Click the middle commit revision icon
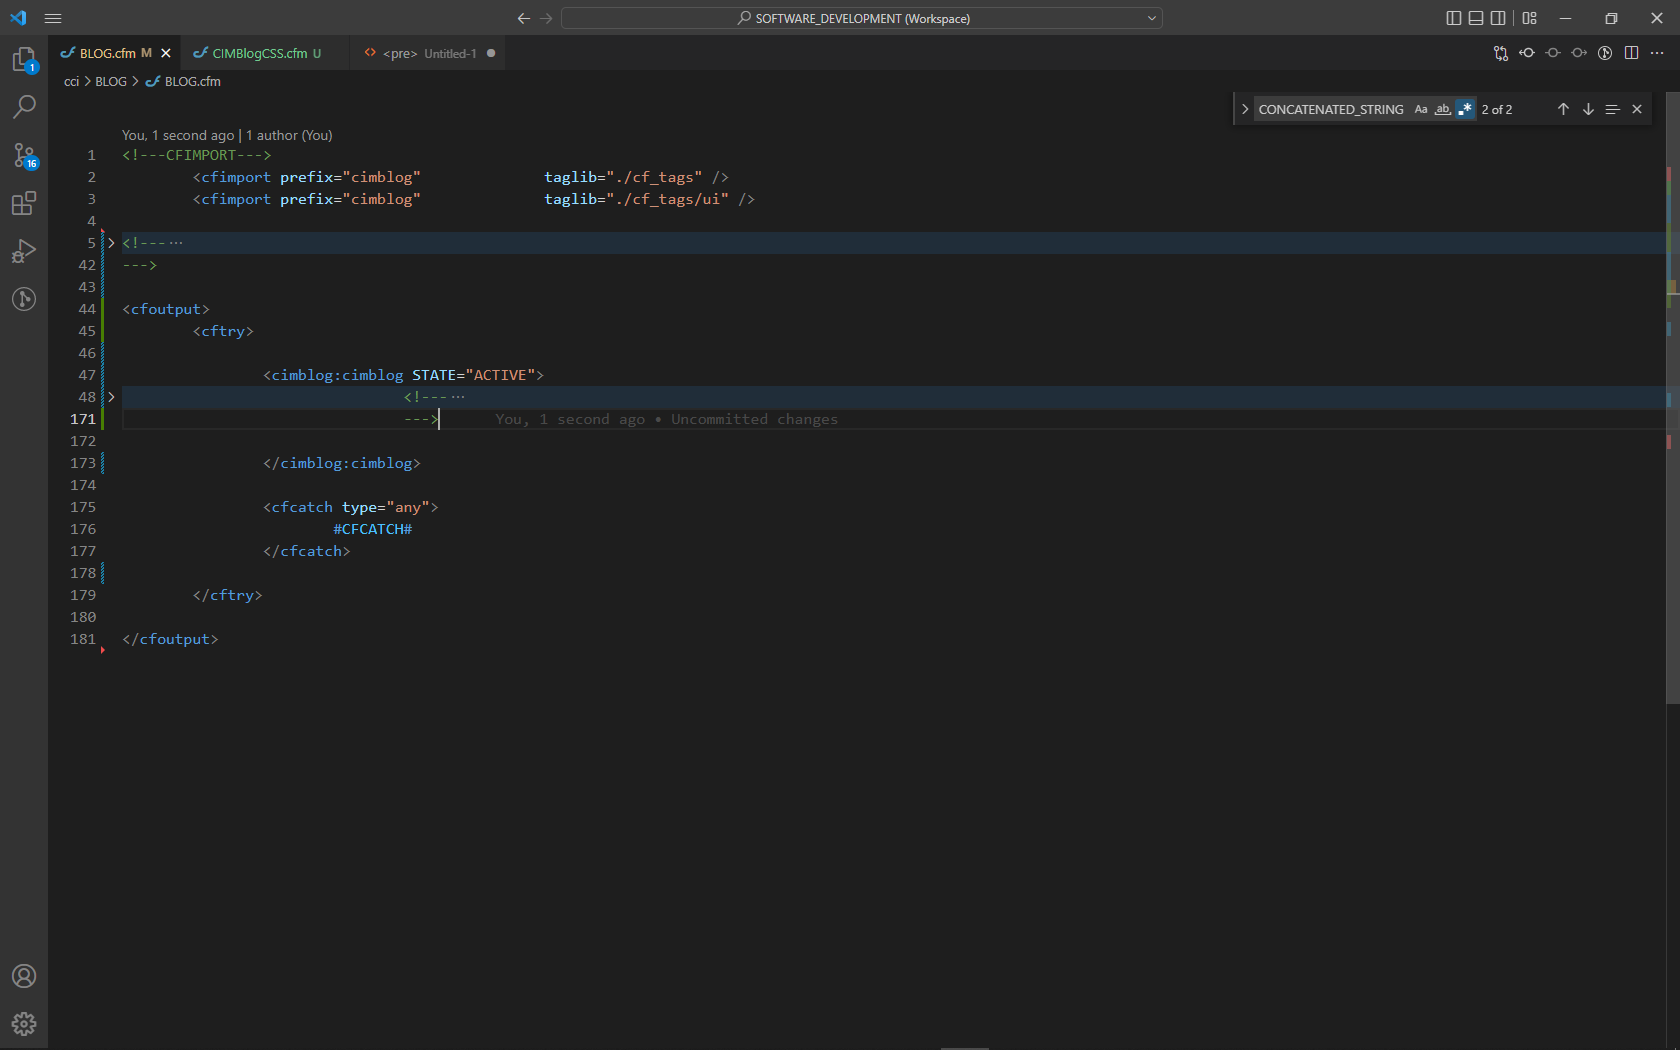Image resolution: width=1680 pixels, height=1050 pixels. [x=1553, y=53]
